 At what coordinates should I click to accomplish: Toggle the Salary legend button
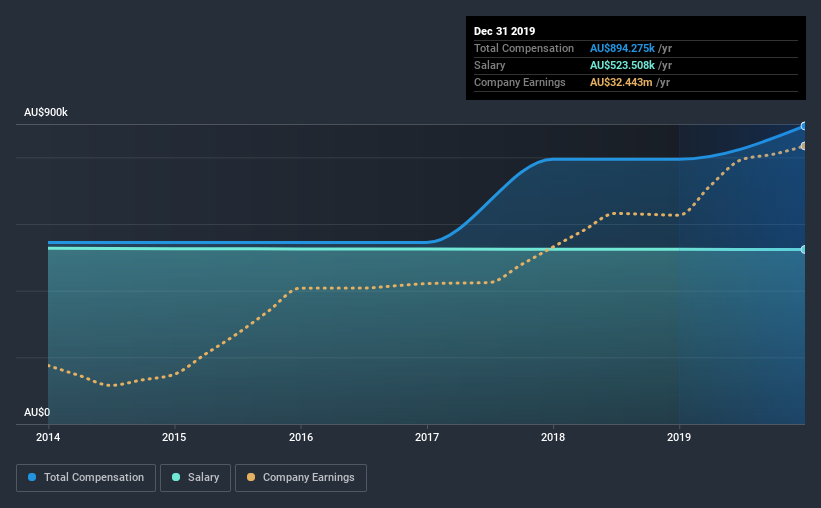coord(195,478)
